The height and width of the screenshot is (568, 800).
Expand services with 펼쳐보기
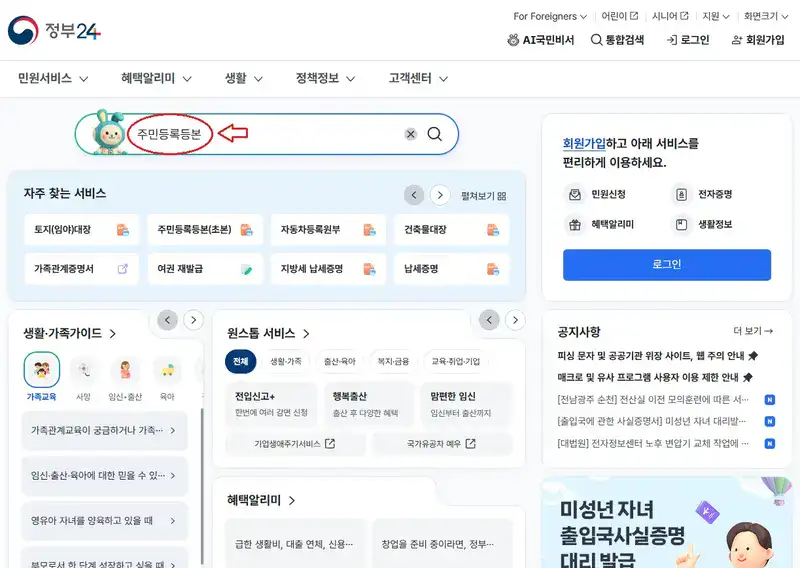483,196
